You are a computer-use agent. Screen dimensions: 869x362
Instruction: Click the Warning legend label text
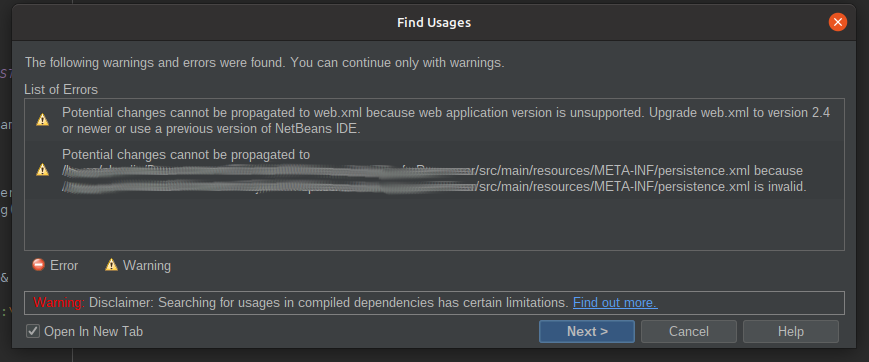click(147, 266)
